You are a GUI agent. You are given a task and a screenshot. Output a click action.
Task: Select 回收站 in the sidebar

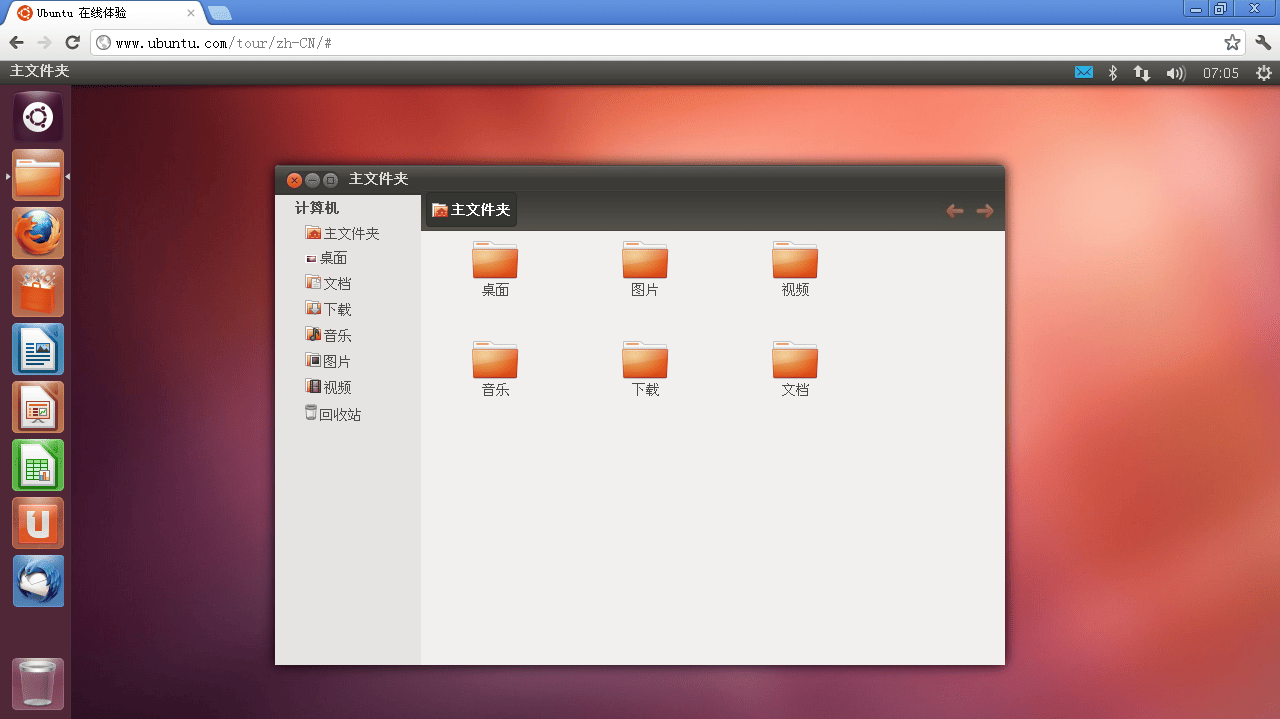click(339, 415)
